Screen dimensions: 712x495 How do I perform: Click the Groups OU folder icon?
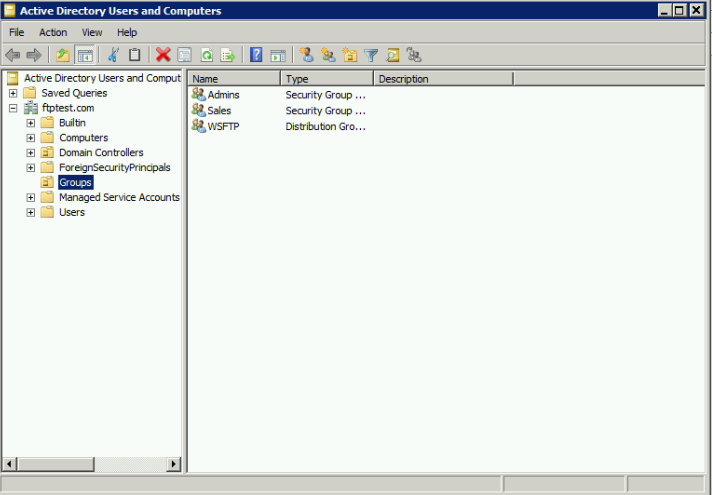[x=47, y=183]
